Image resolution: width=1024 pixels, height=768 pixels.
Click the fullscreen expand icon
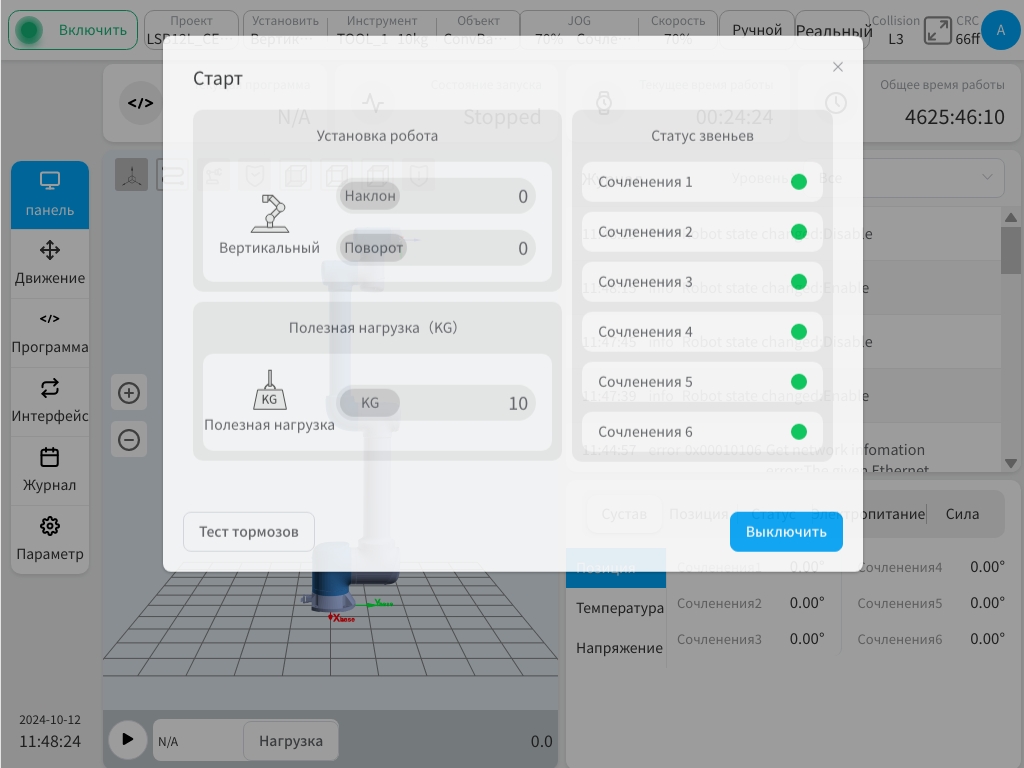click(x=937, y=31)
